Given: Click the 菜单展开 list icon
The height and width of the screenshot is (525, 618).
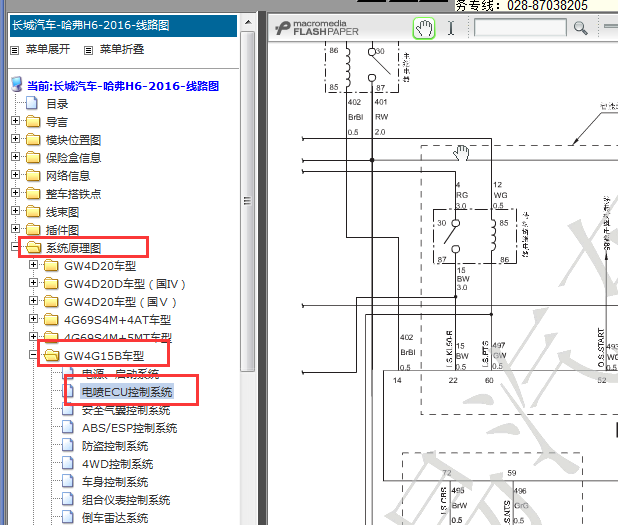Looking at the screenshot, I should pos(15,50).
